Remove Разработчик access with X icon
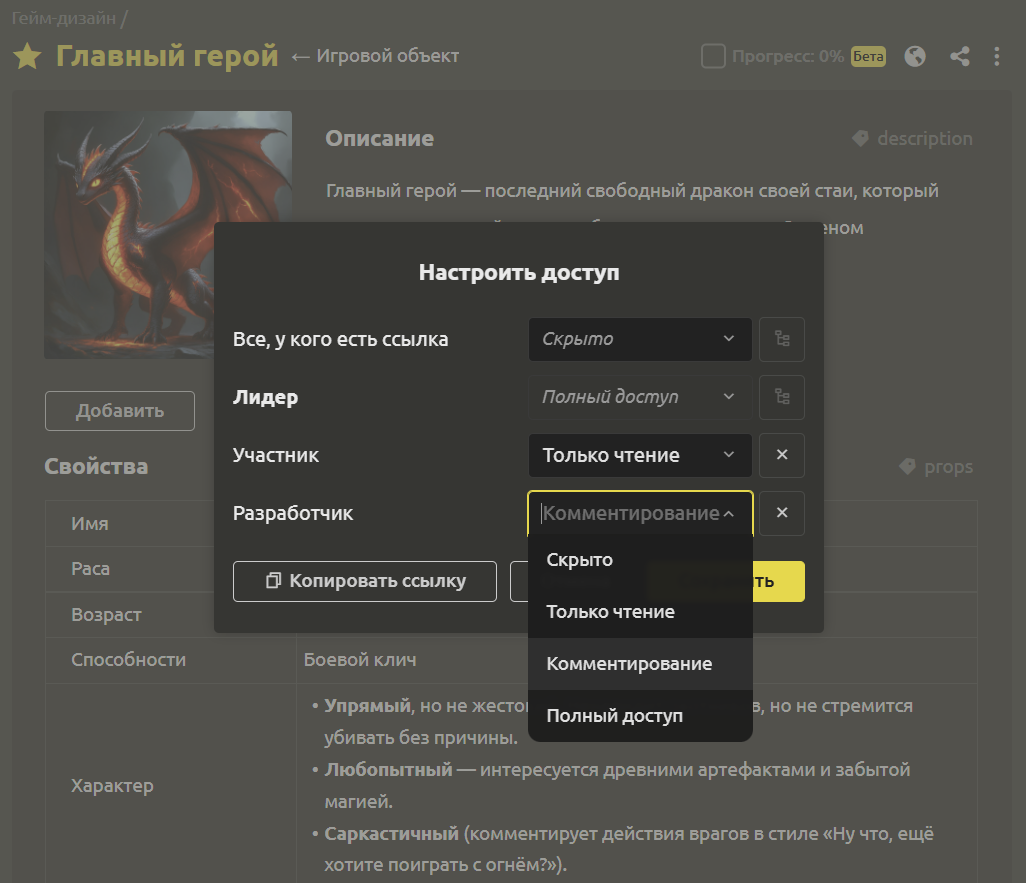Screen dimensions: 1026x883 click(x=782, y=513)
